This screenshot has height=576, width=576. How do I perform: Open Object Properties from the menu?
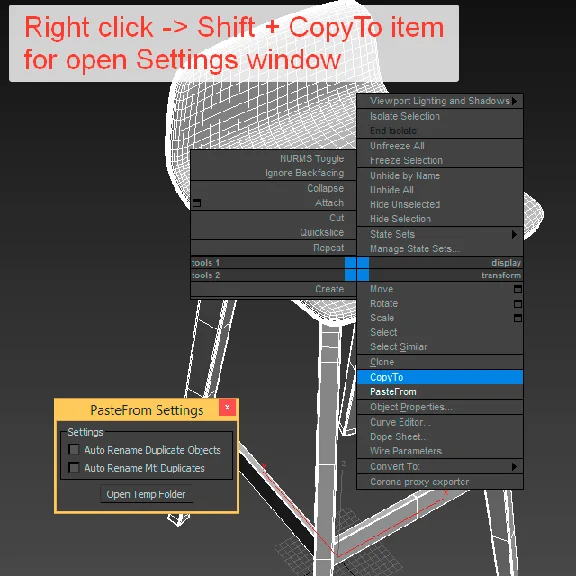point(440,407)
